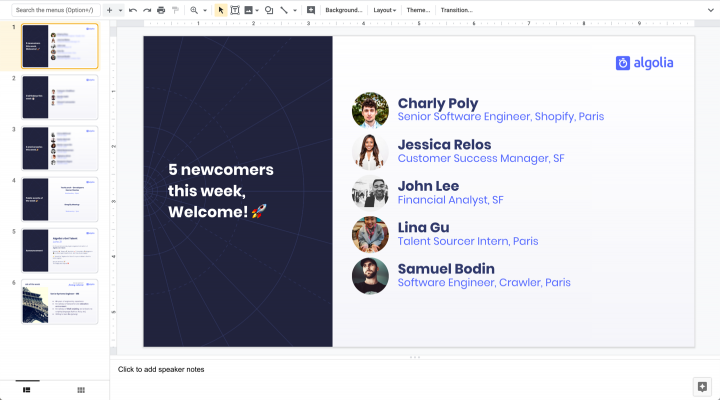Viewport: 720px width, 400px height.
Task: Select slide 3 thumbnail
Action: pos(60,148)
